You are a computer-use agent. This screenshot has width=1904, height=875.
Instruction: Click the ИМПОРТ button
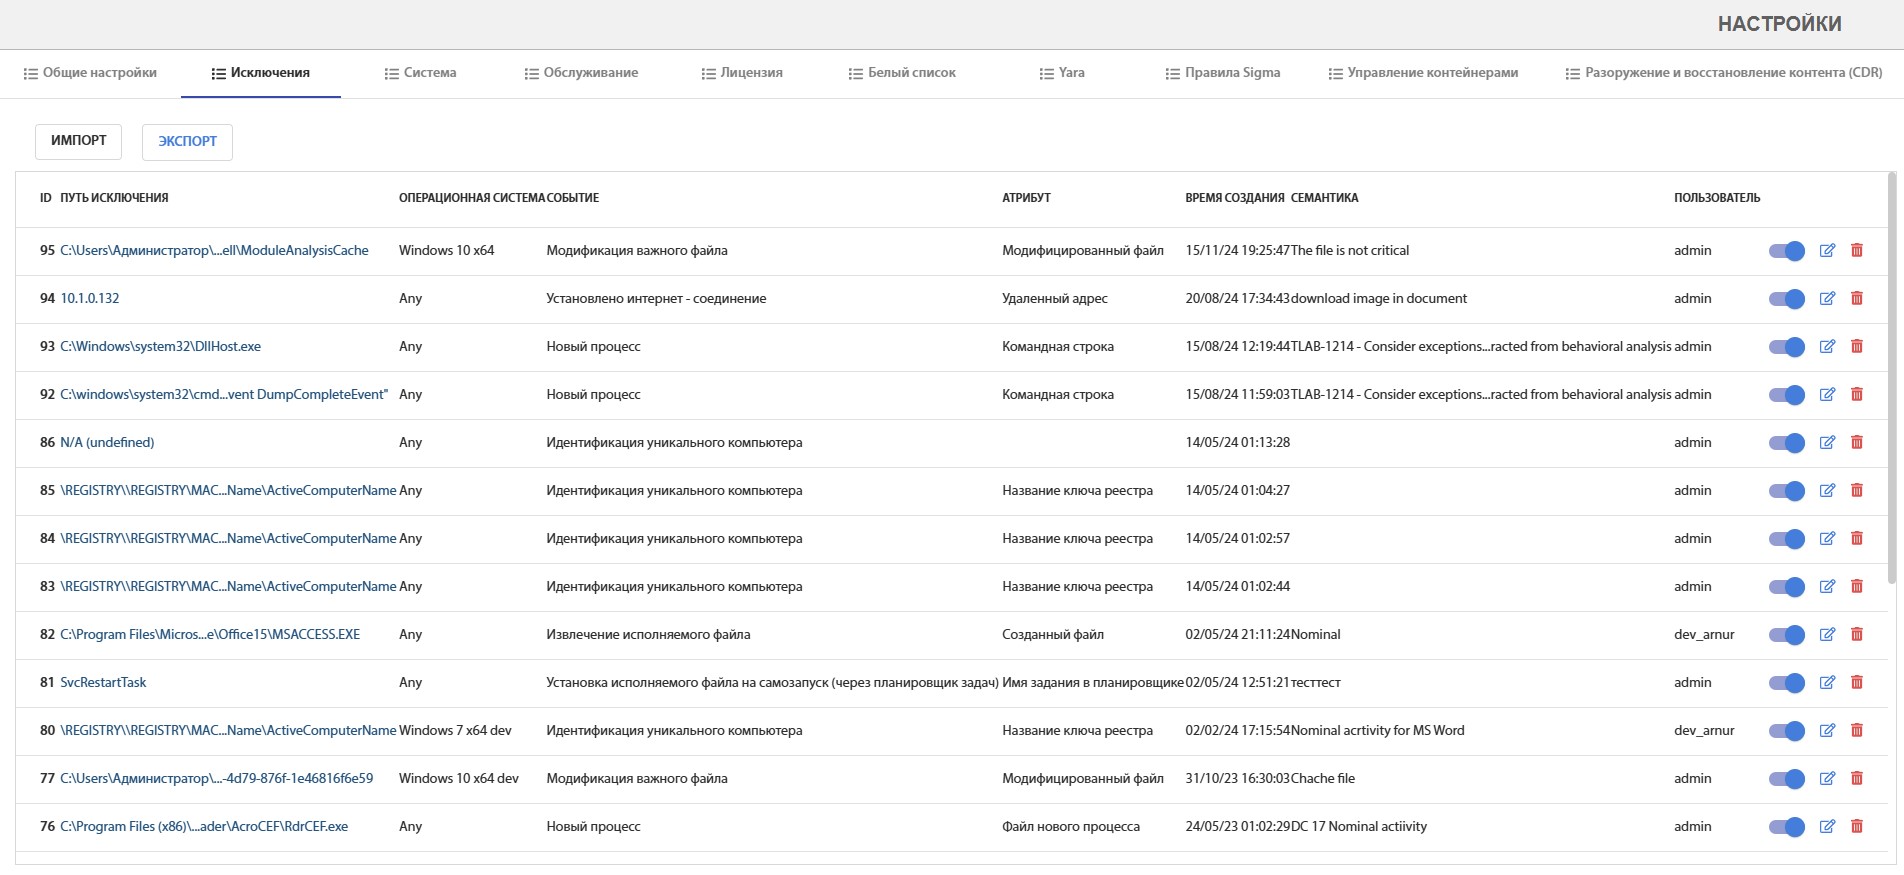click(x=78, y=141)
